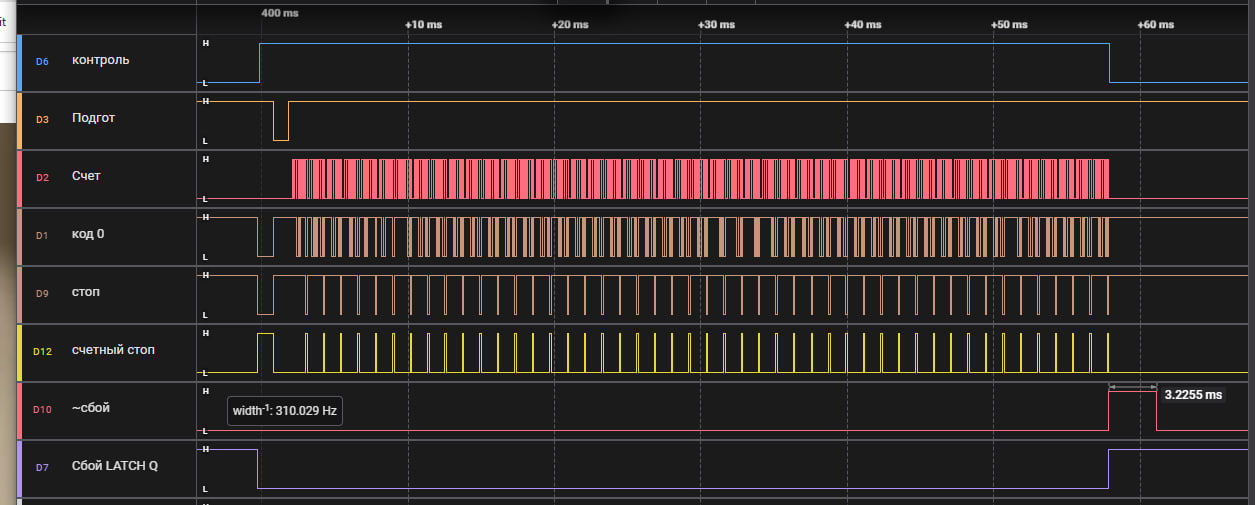The width and height of the screenshot is (1255, 505).
Task: Click the width 310.029 Hz measurement tooltip
Action: (285, 410)
